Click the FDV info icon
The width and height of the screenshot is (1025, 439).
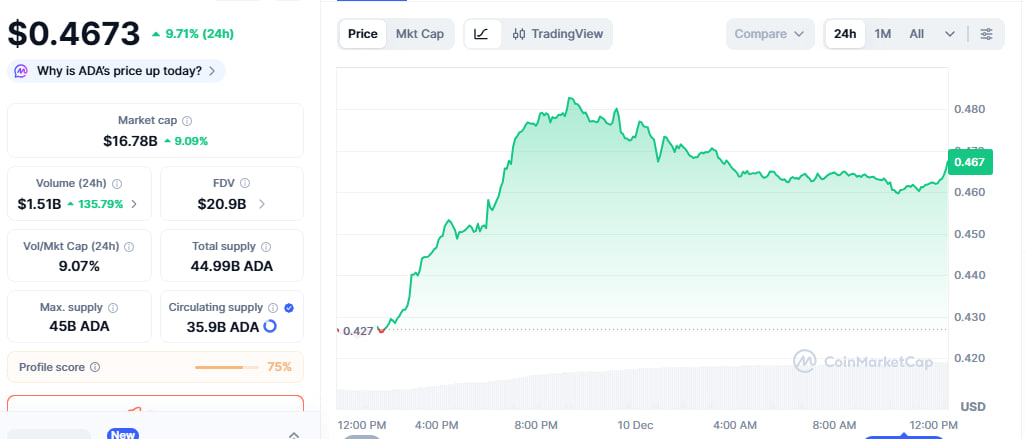click(245, 184)
